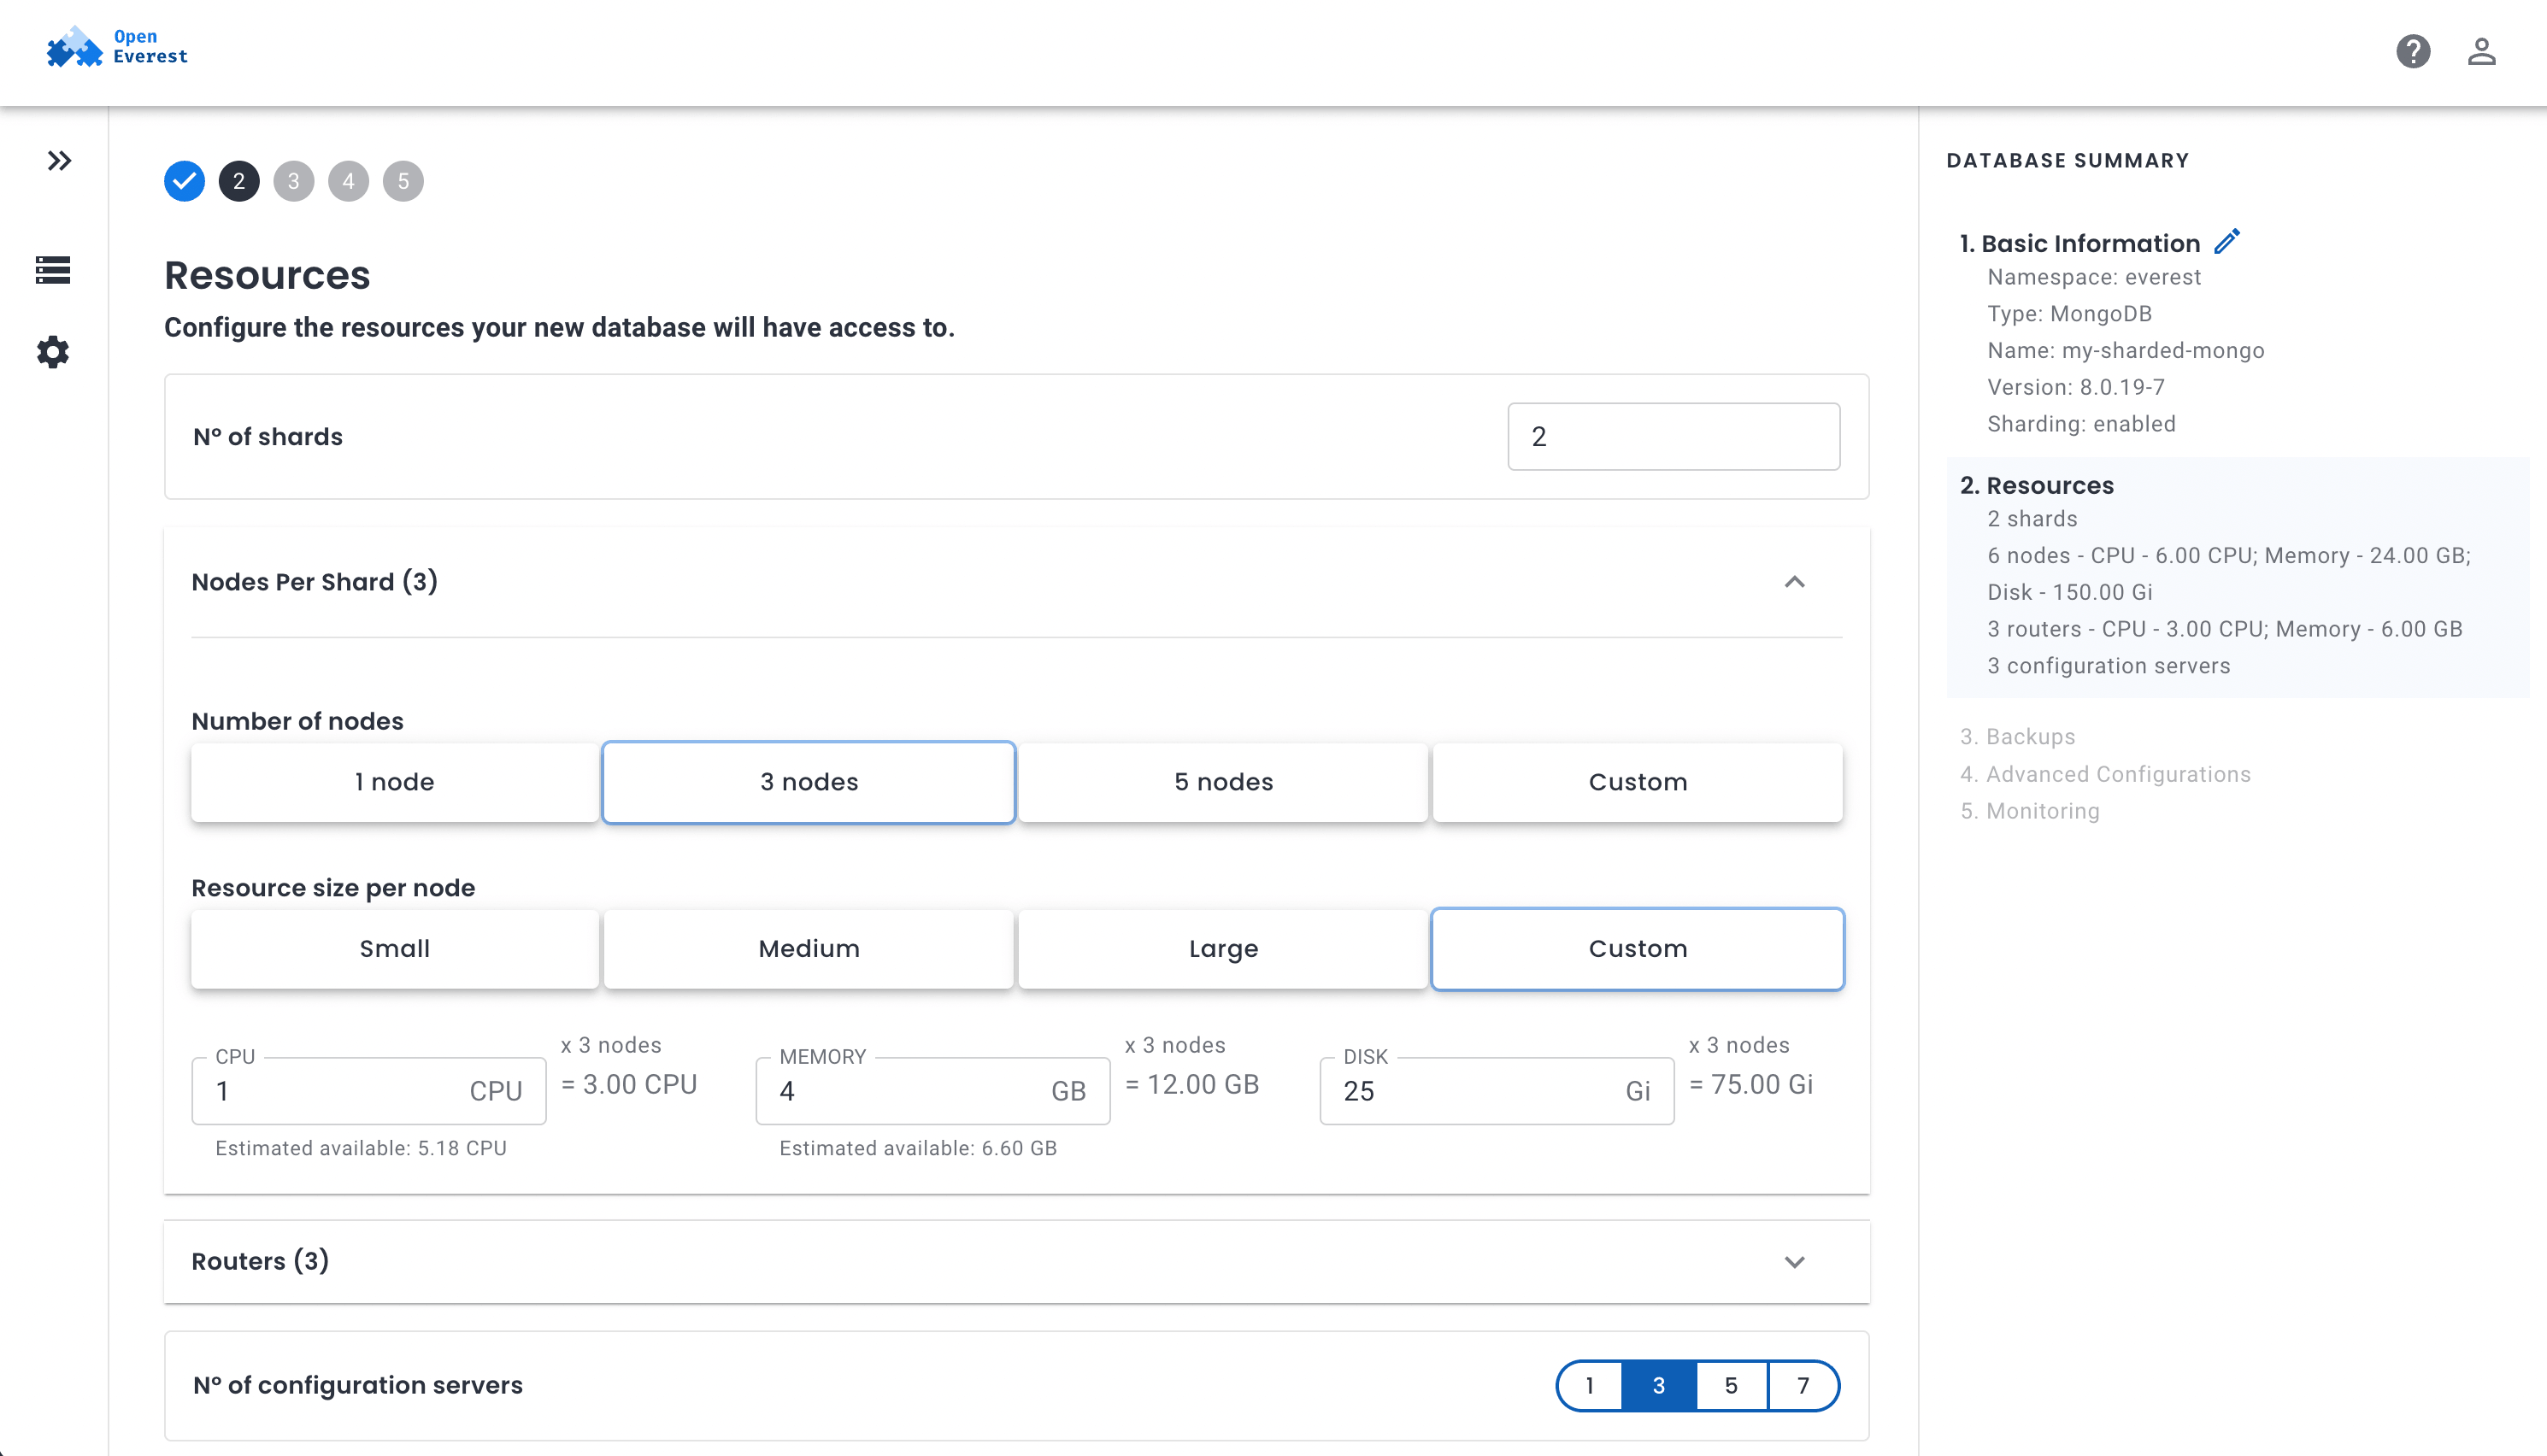Image resolution: width=2547 pixels, height=1456 pixels.
Task: Open the user account profile icon
Action: click(x=2481, y=51)
